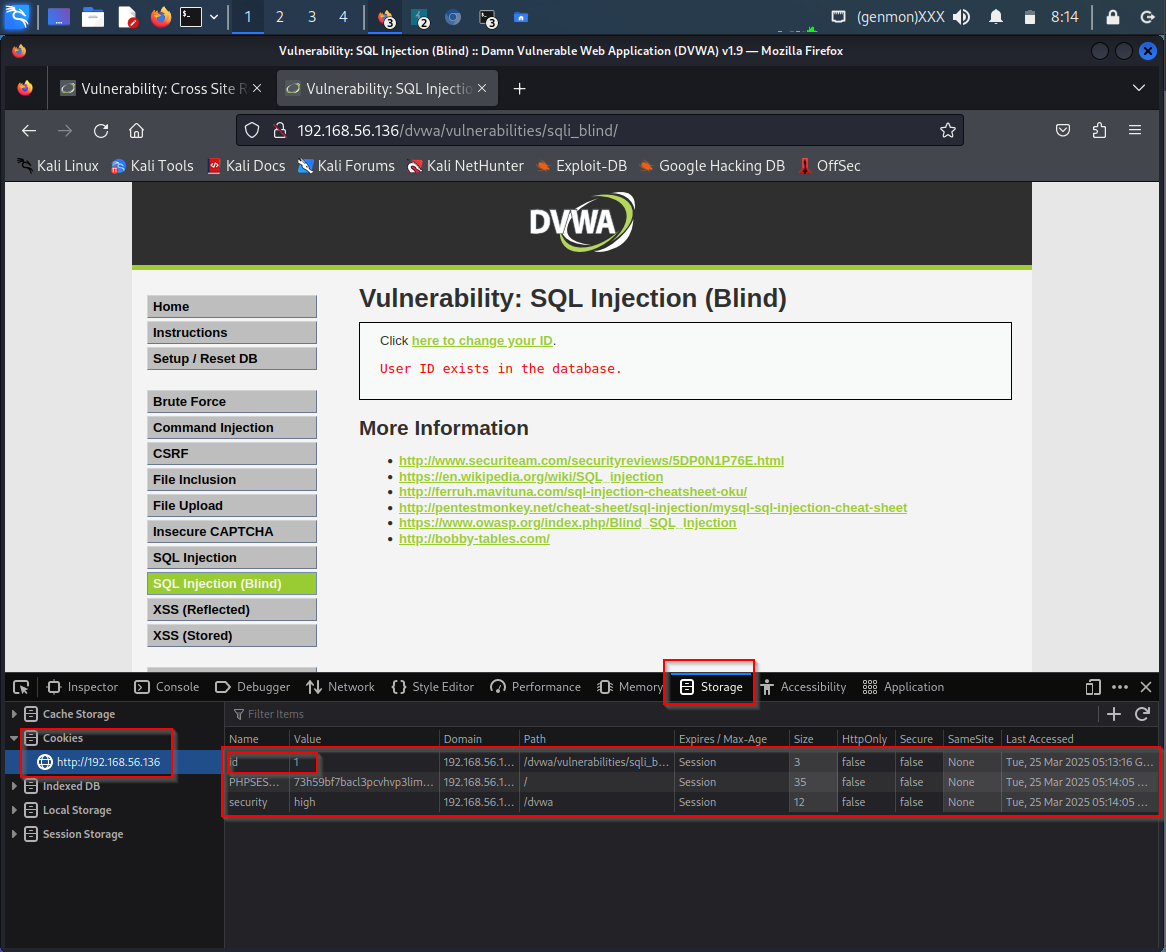Click the insecure connection padlock icon
Image resolution: width=1166 pixels, height=952 pixels.
click(x=280, y=131)
